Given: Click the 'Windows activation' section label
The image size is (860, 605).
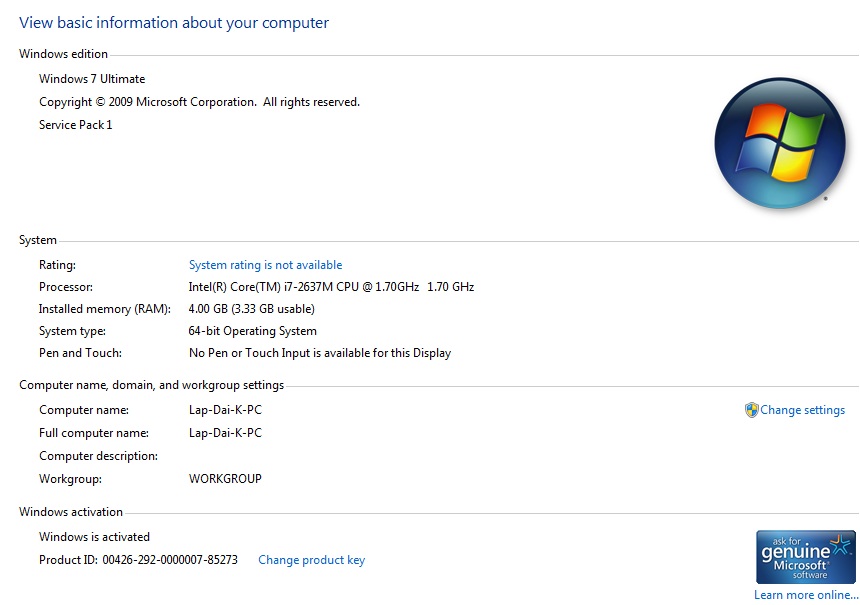Looking at the screenshot, I should 71,512.
